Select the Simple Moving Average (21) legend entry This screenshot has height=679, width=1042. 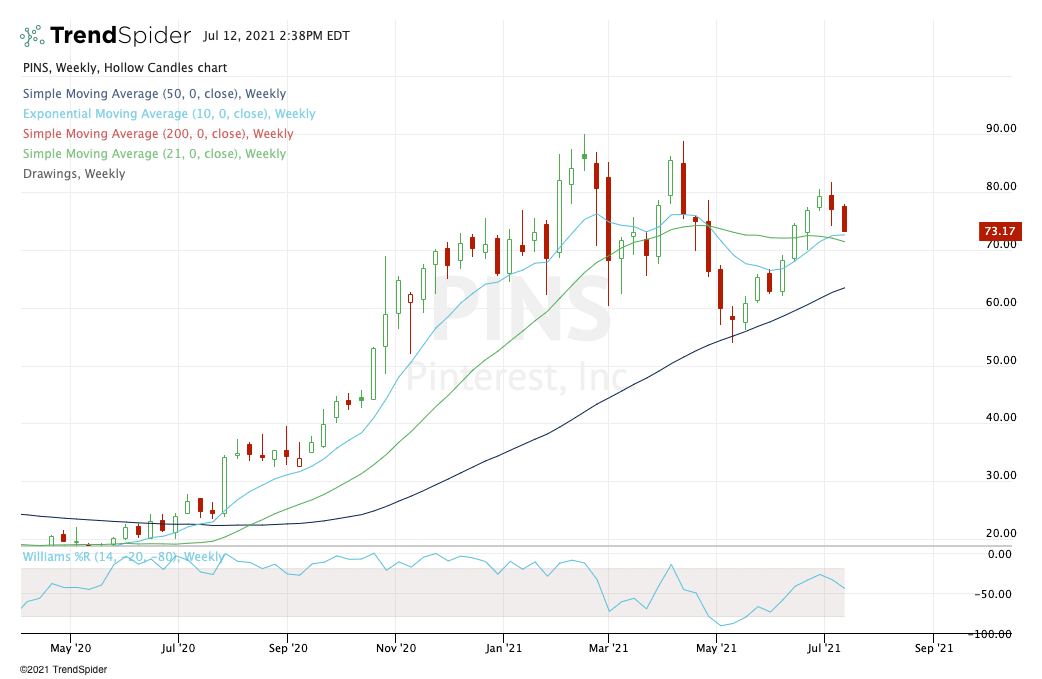click(154, 153)
